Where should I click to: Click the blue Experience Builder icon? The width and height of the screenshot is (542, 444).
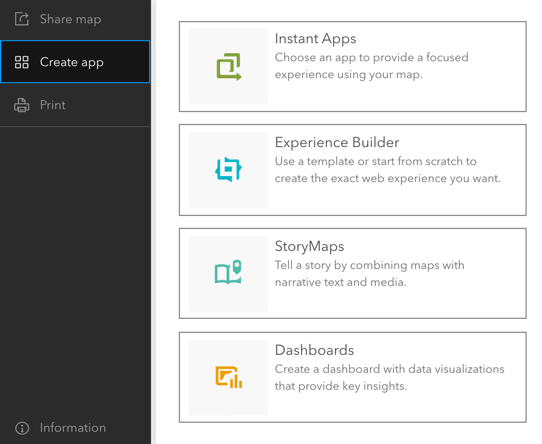tap(228, 169)
